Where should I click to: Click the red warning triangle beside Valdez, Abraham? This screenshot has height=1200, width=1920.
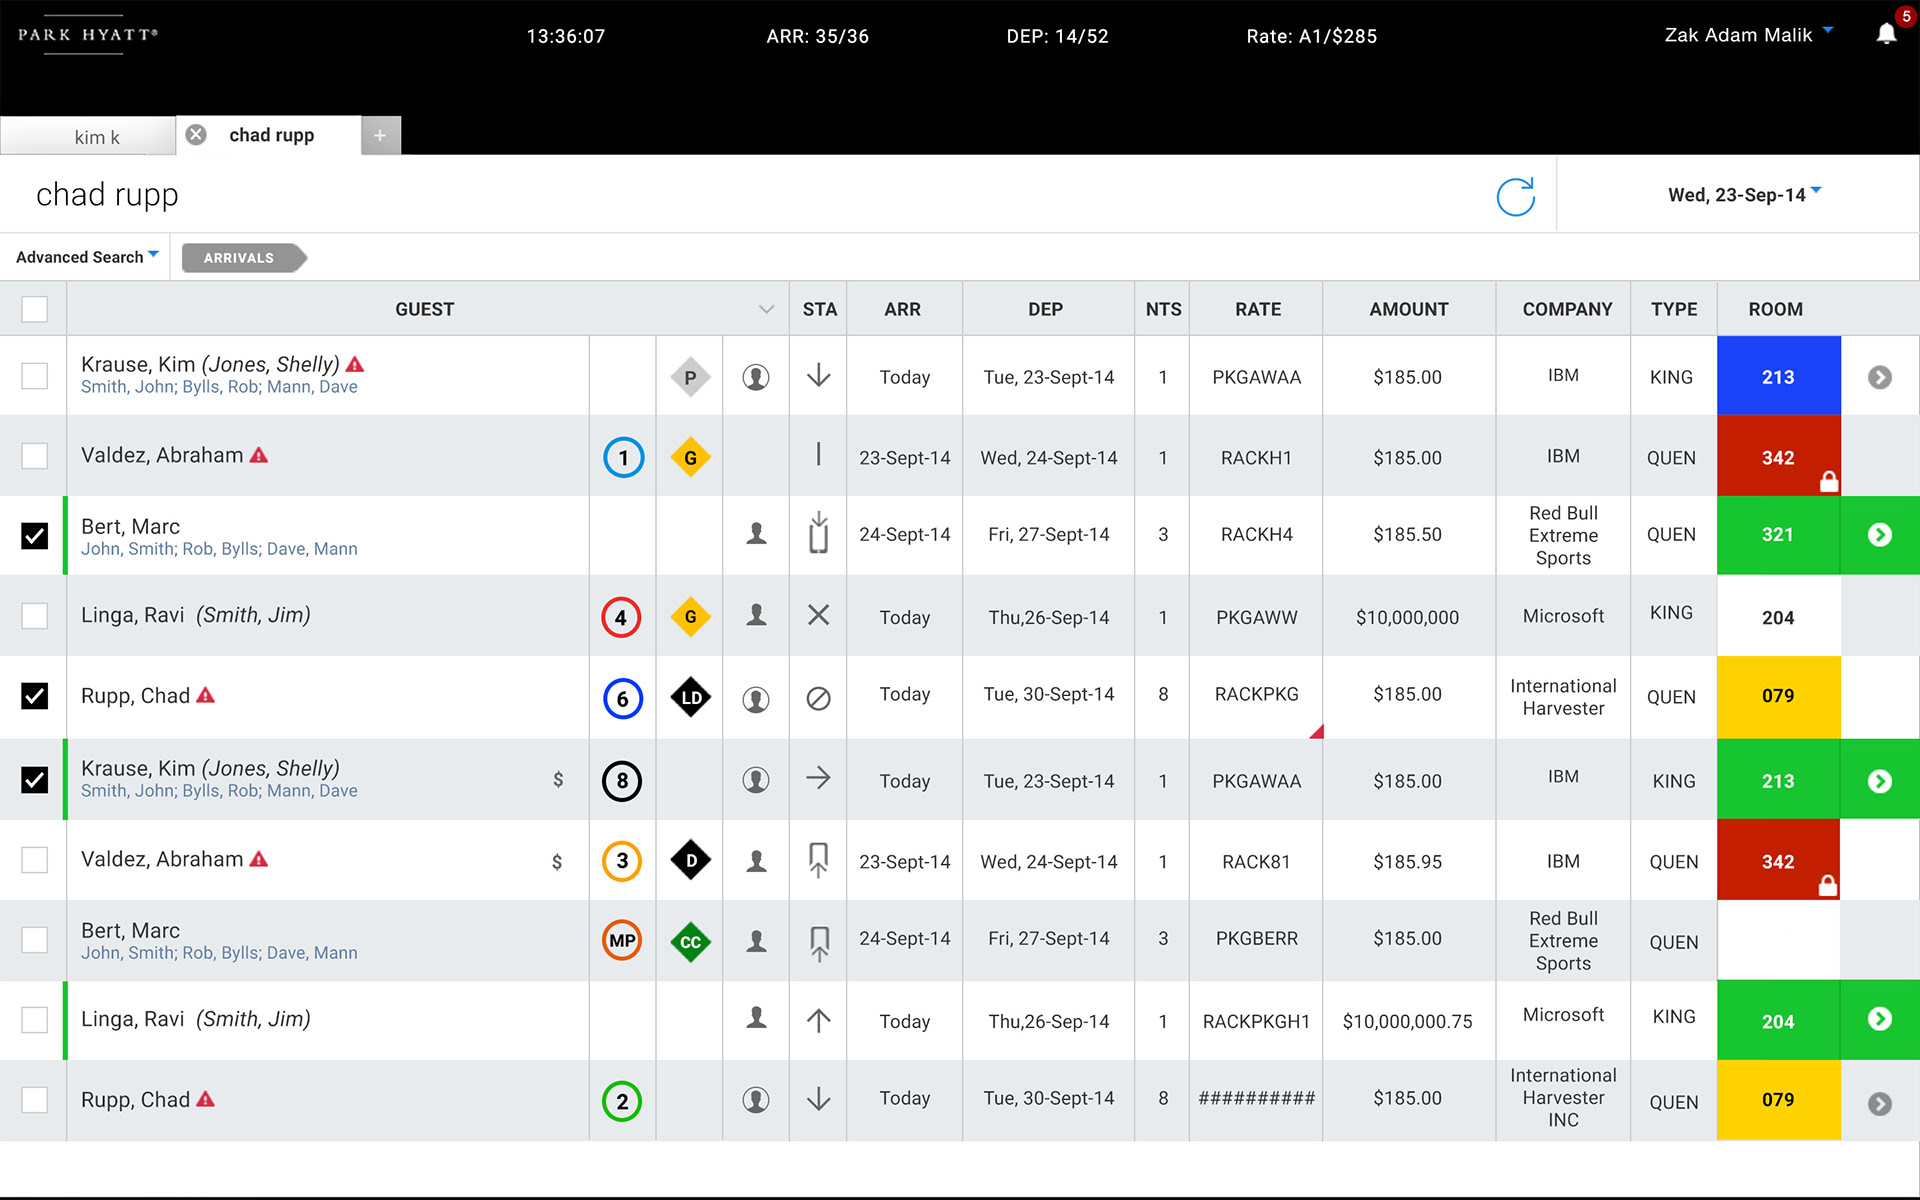[259, 455]
